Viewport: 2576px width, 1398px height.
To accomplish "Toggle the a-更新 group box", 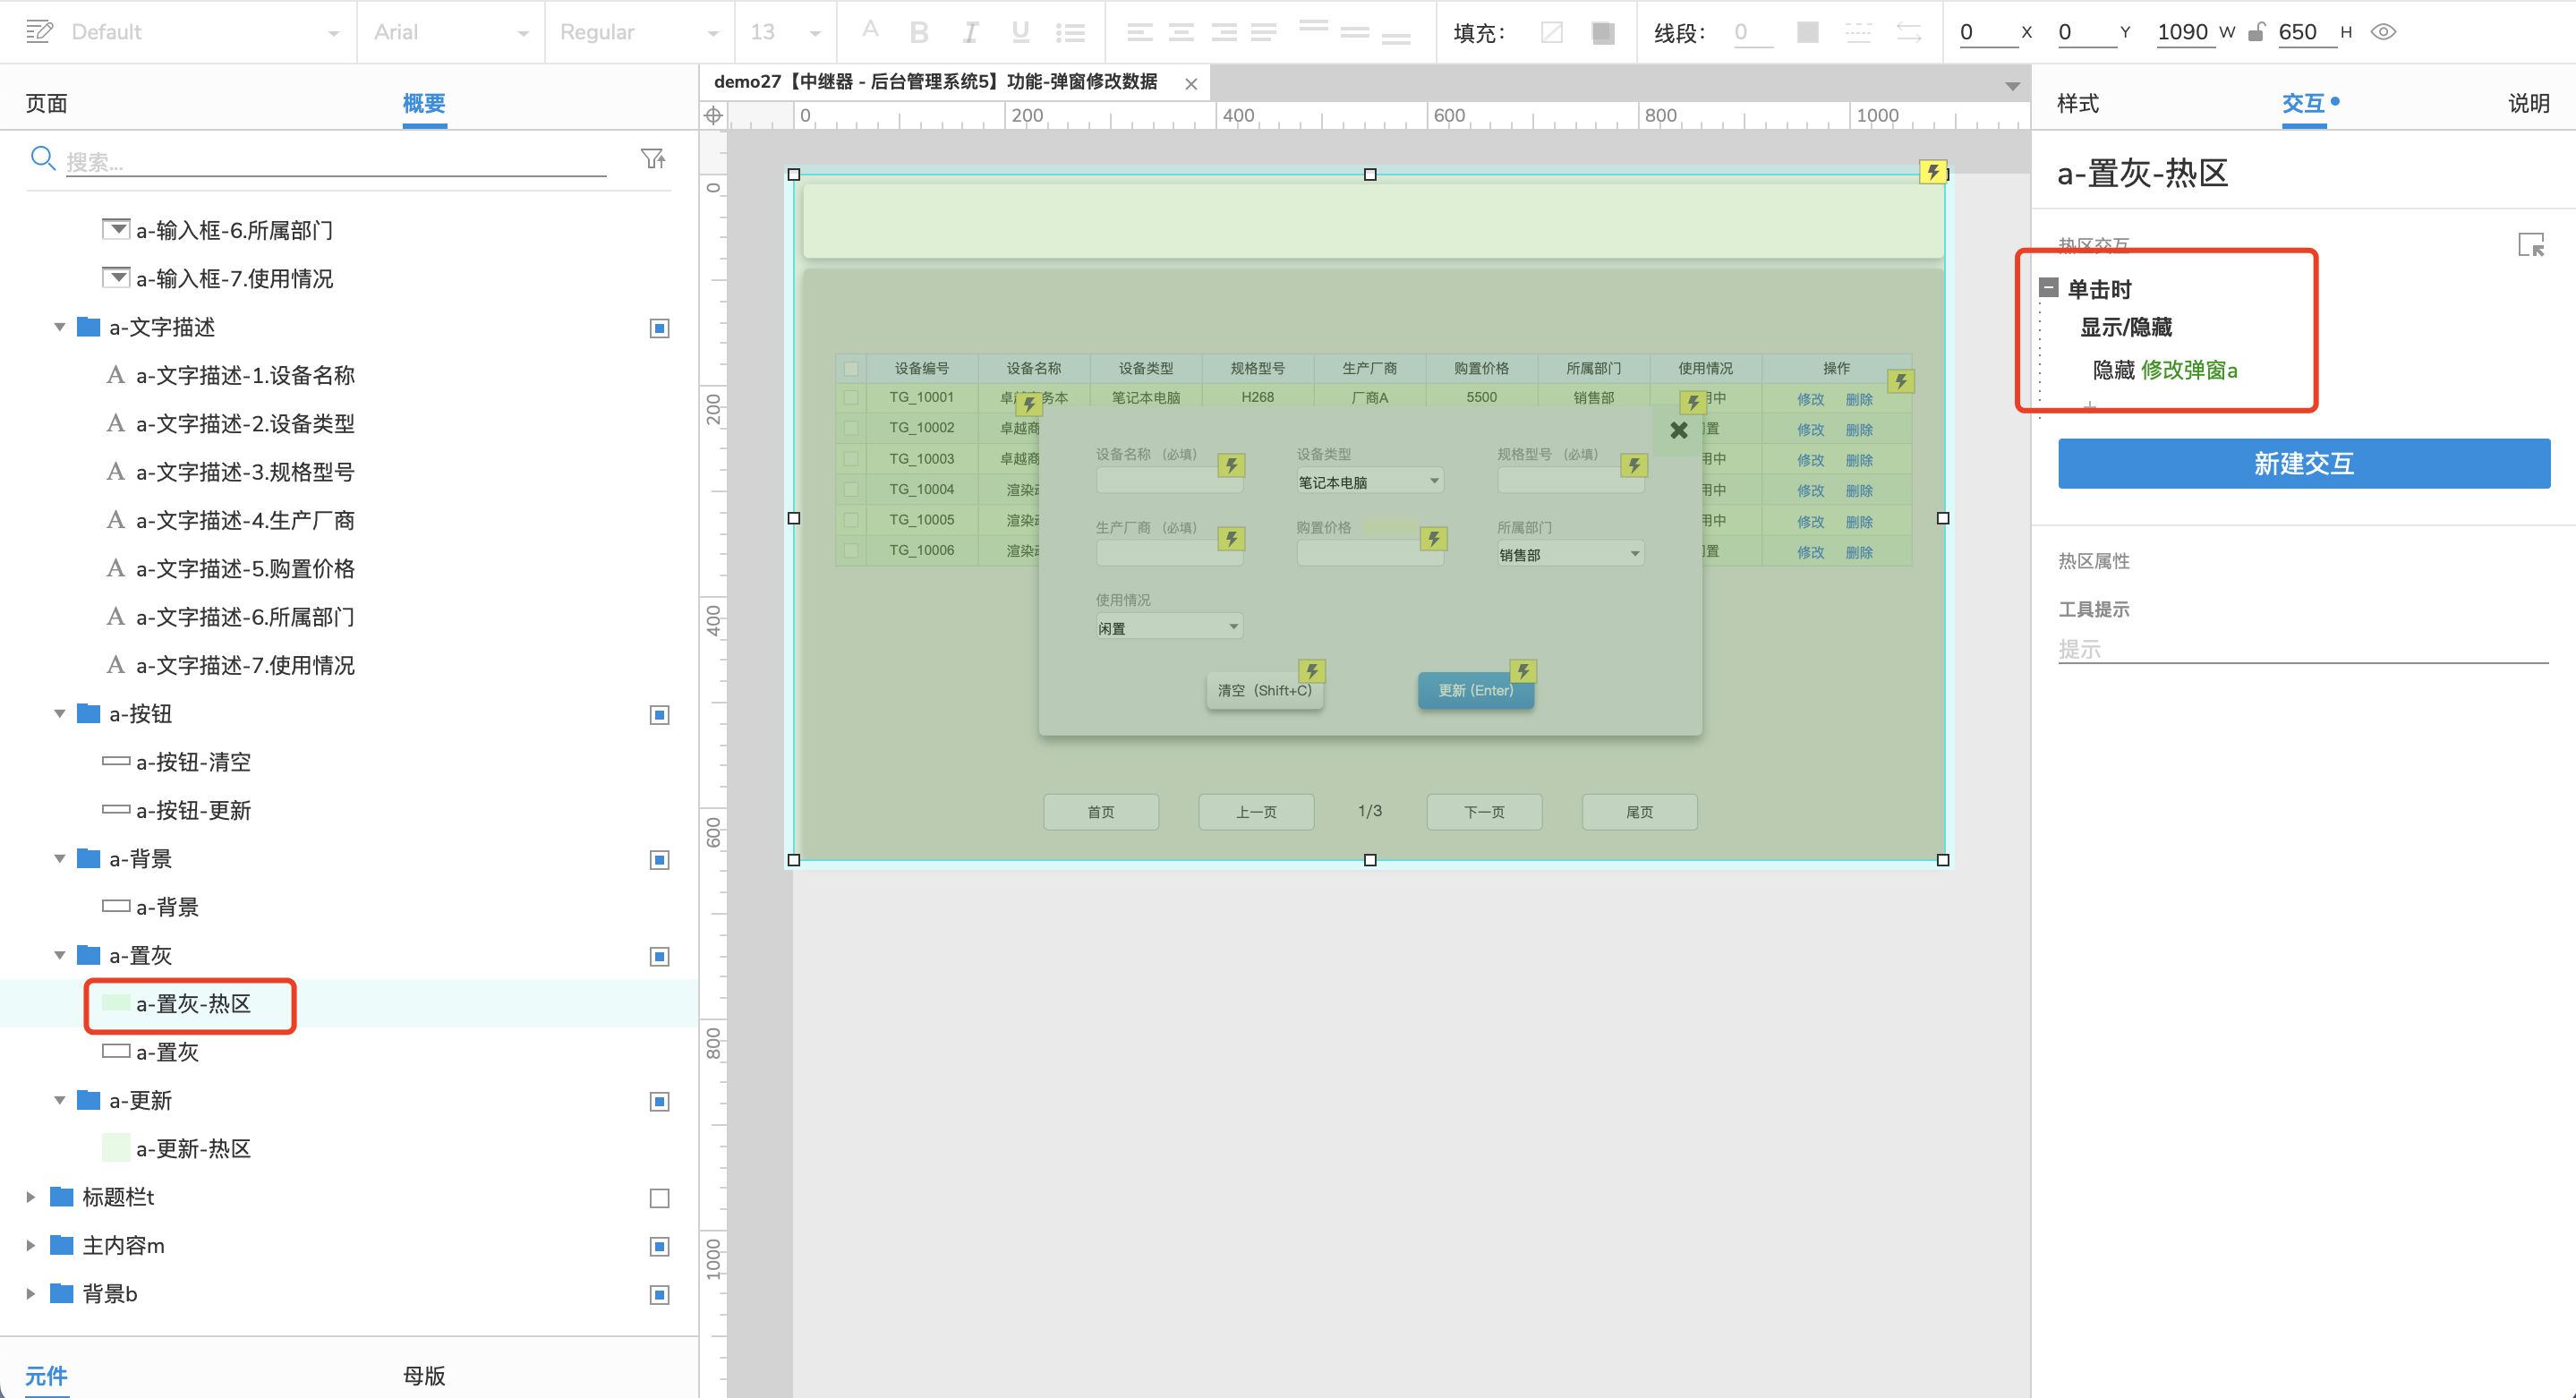I will (659, 1102).
